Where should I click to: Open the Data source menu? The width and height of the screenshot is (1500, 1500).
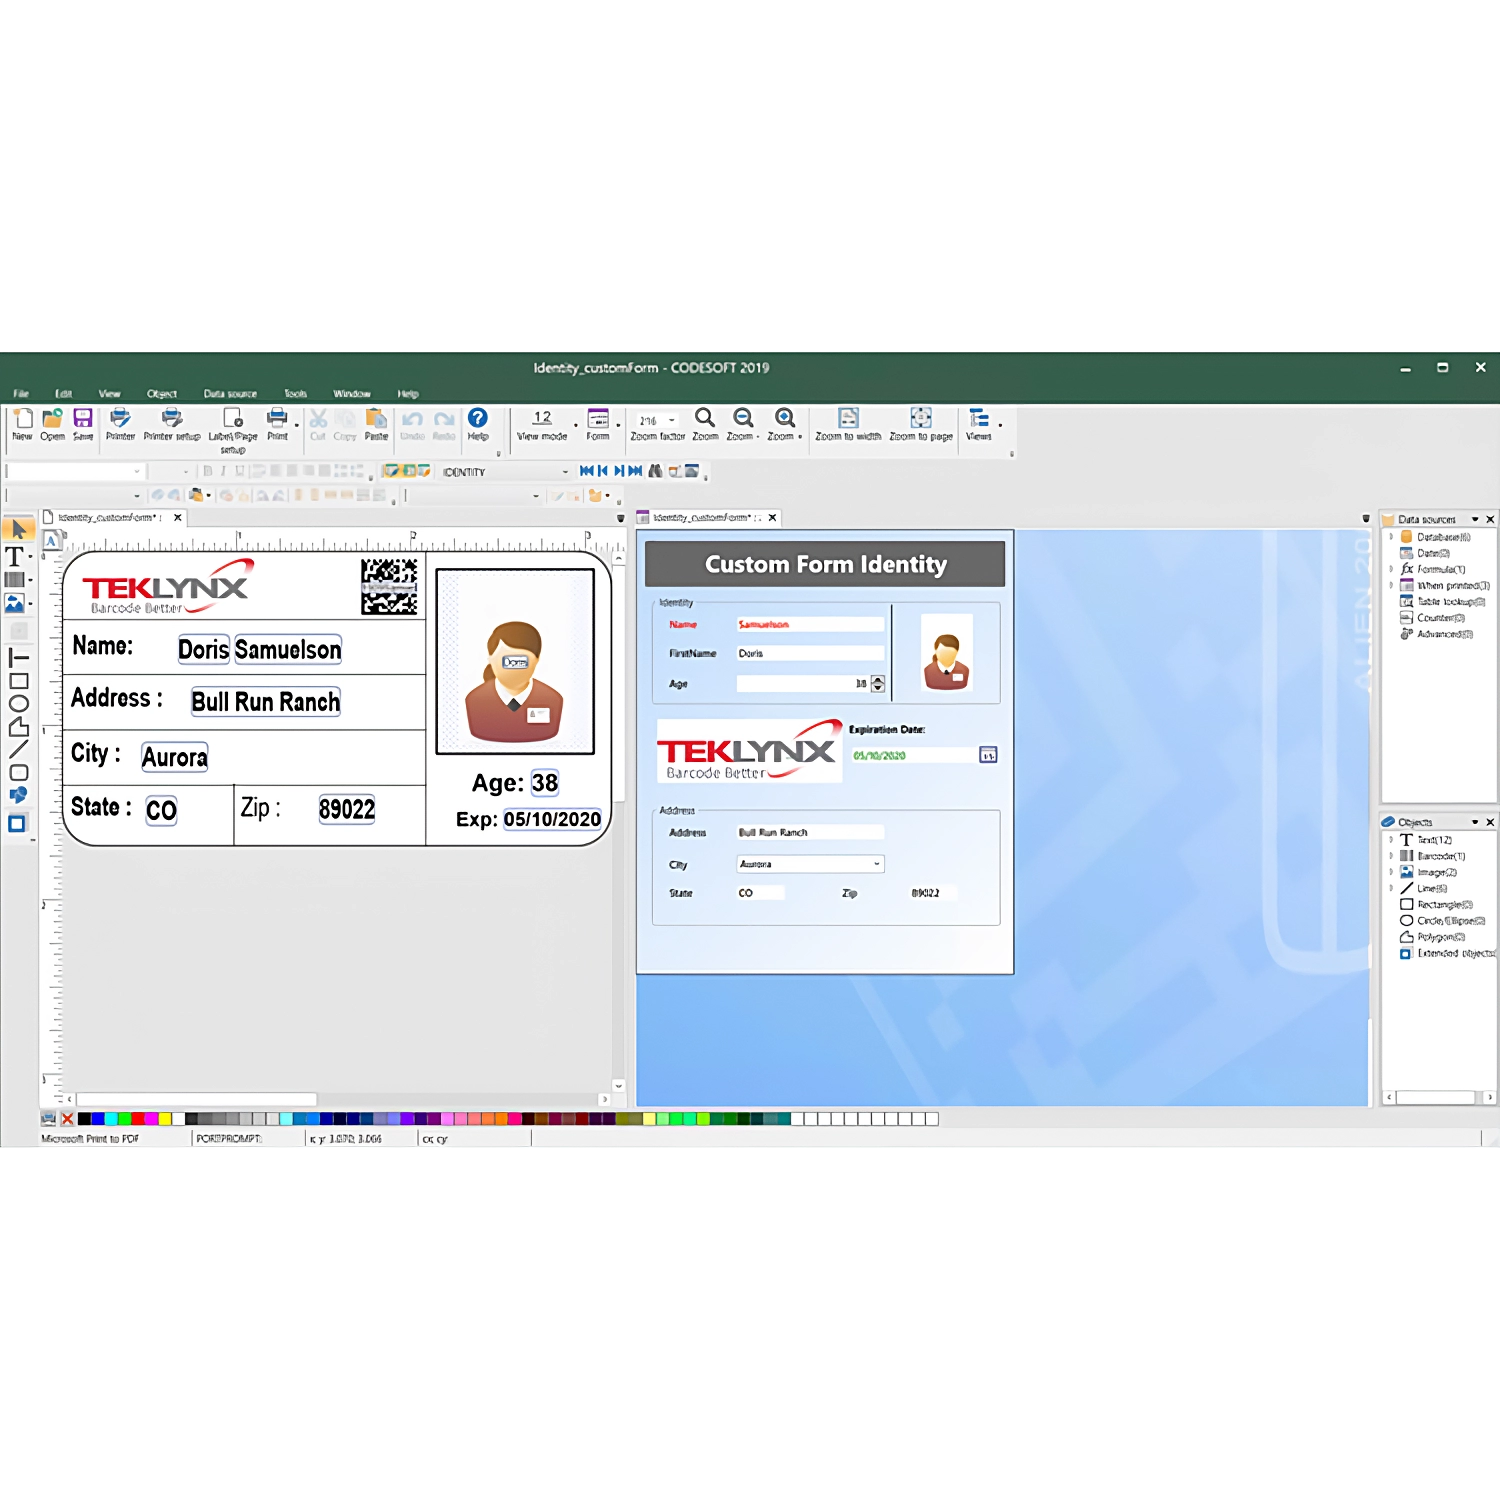point(230,394)
